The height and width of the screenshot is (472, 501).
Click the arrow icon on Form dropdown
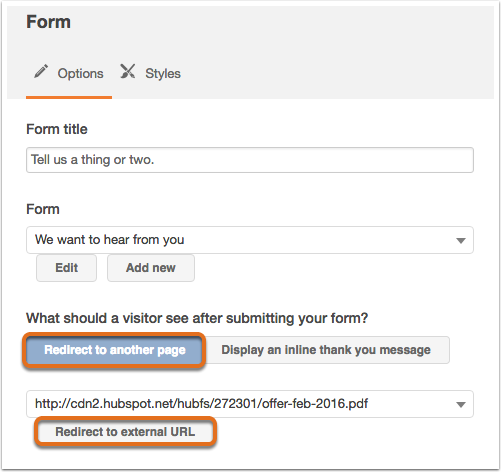coord(461,240)
